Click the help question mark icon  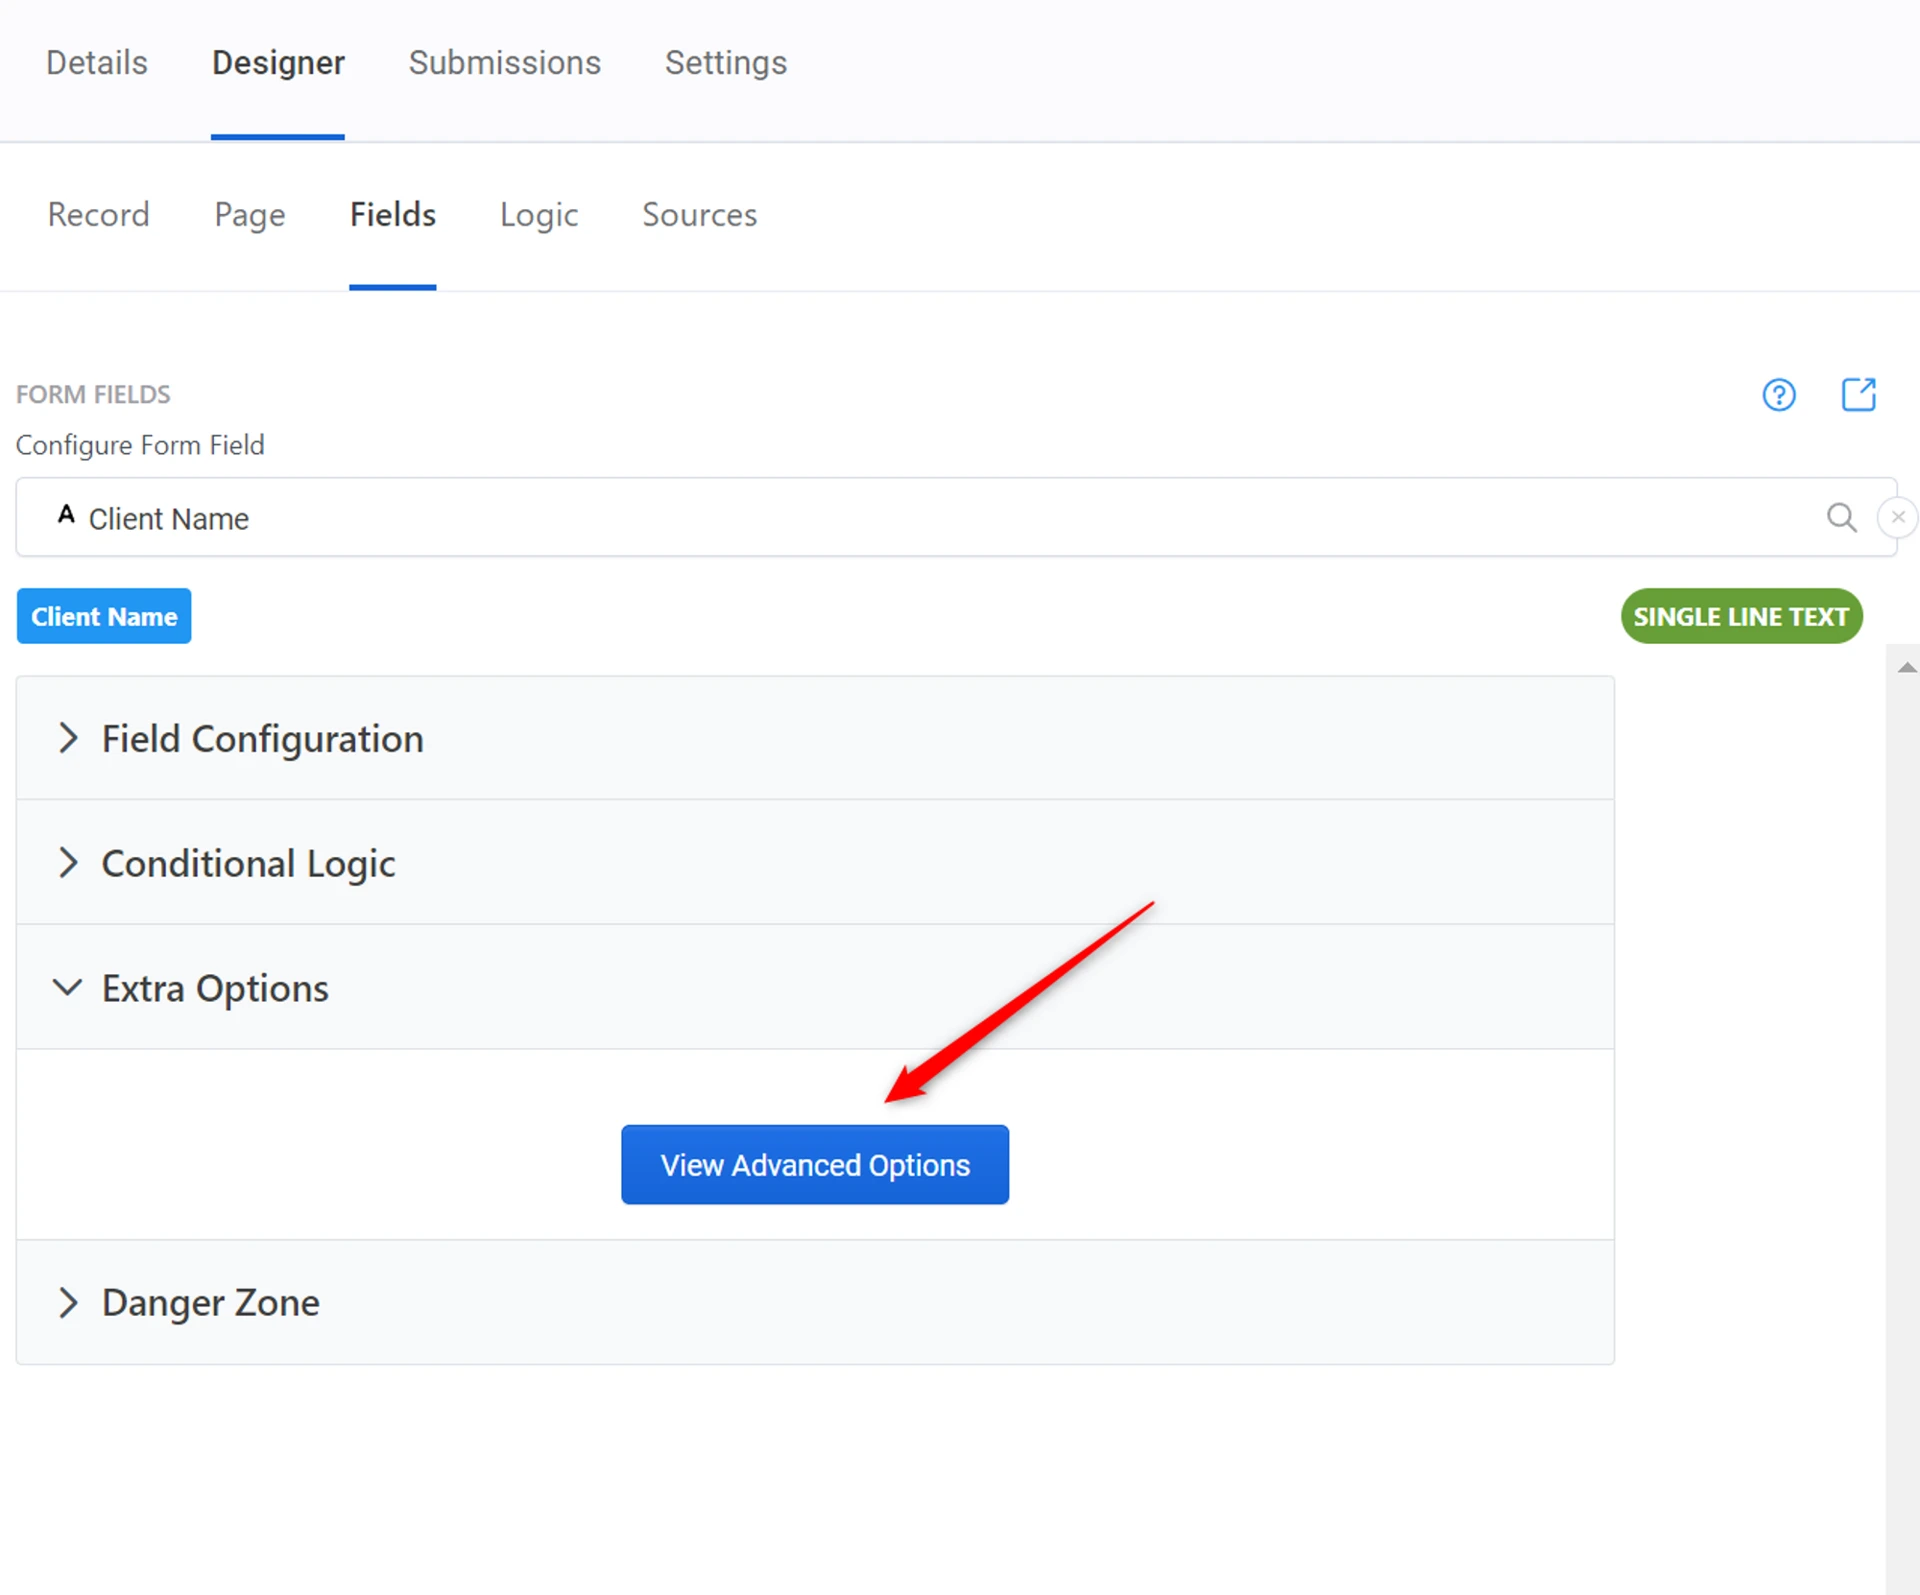tap(1778, 395)
